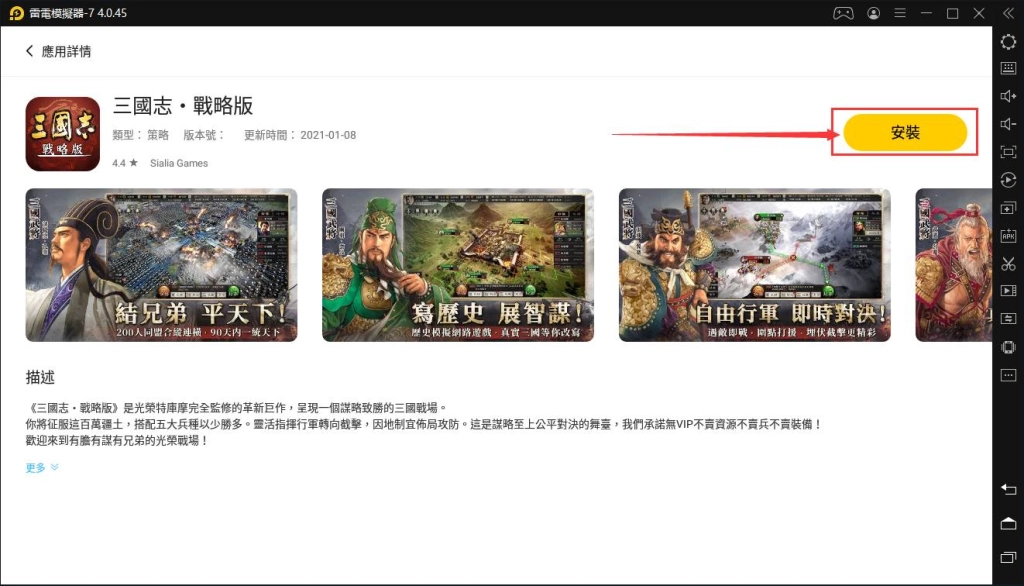Open the partially visible fourth screenshot thumbnail

[x=953, y=265]
